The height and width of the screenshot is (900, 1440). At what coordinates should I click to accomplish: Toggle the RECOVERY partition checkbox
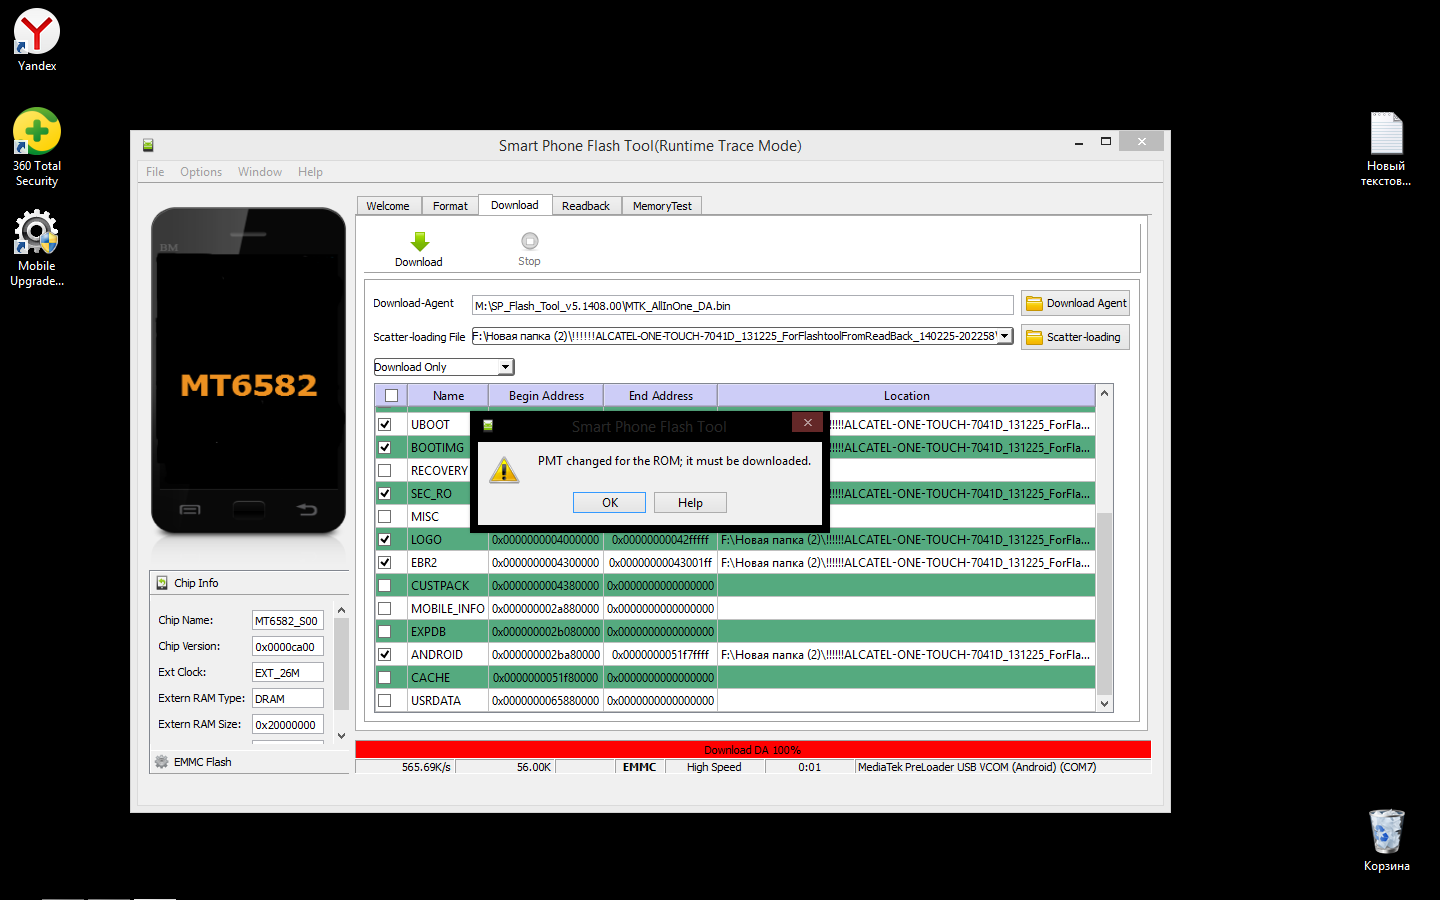tap(385, 470)
